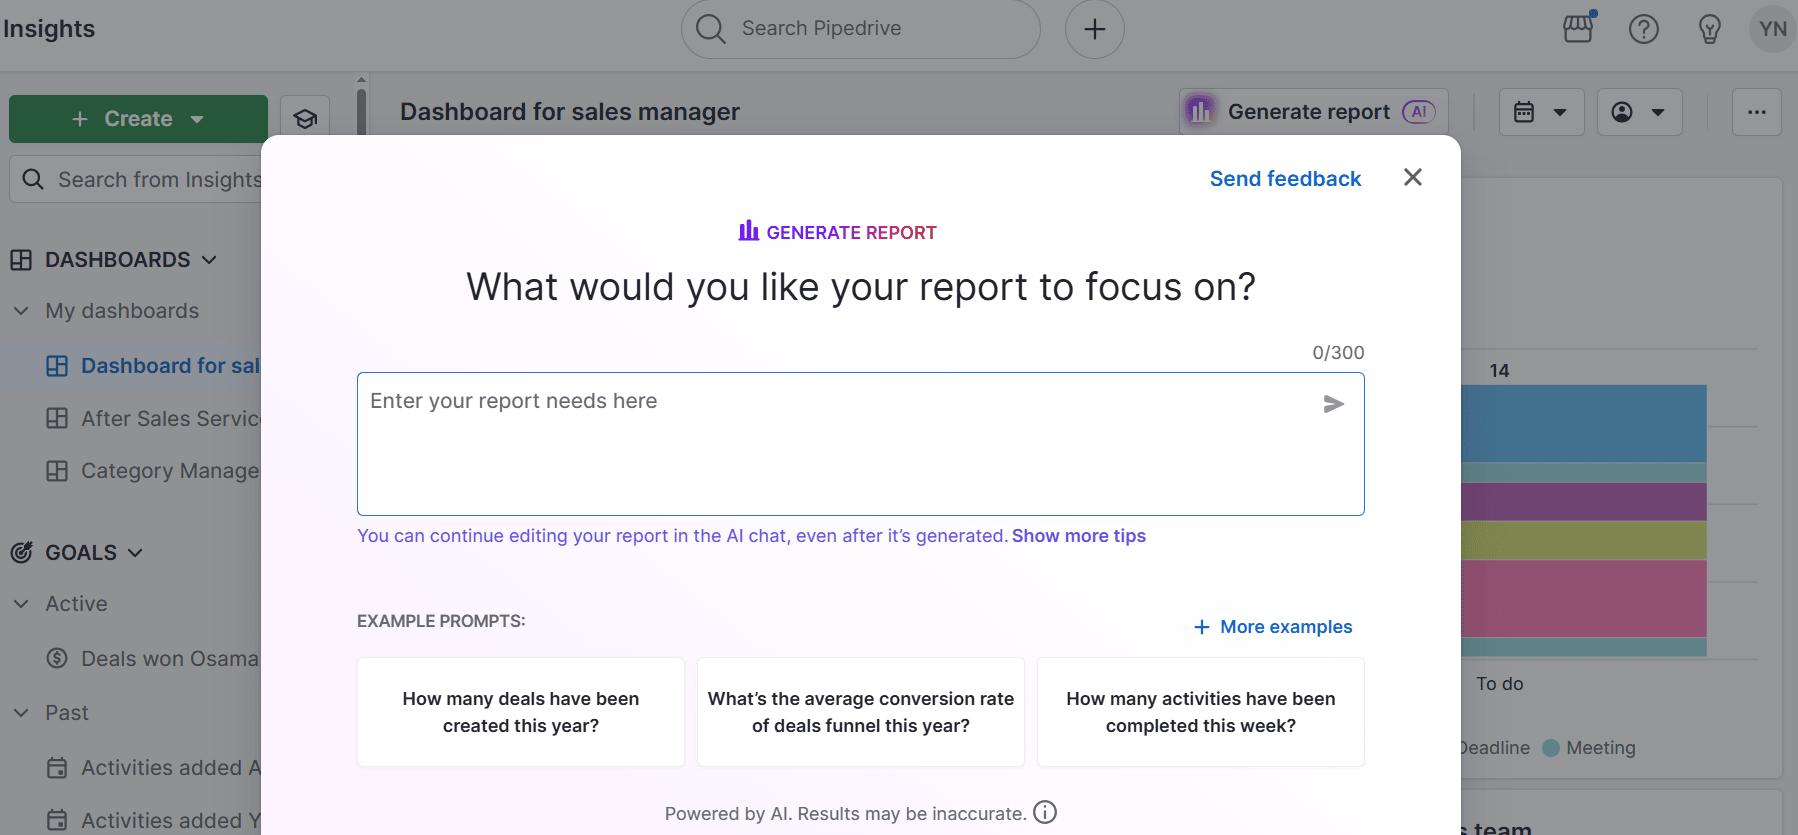The height and width of the screenshot is (835, 1798).
Task: Click the 0/300 character counter
Action: [x=1338, y=353]
